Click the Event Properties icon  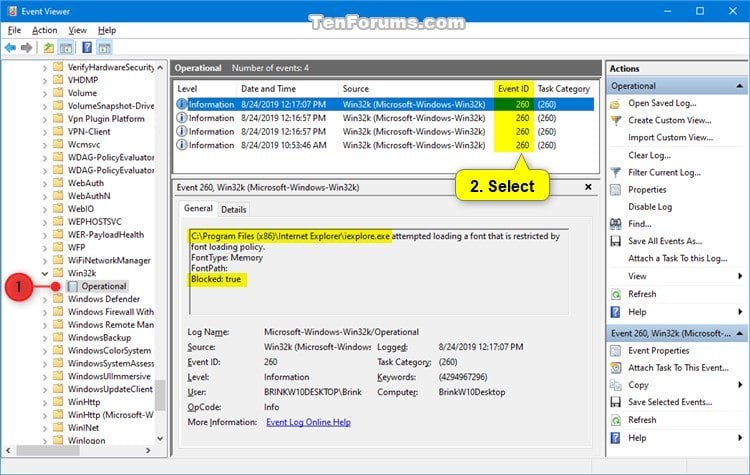point(616,351)
